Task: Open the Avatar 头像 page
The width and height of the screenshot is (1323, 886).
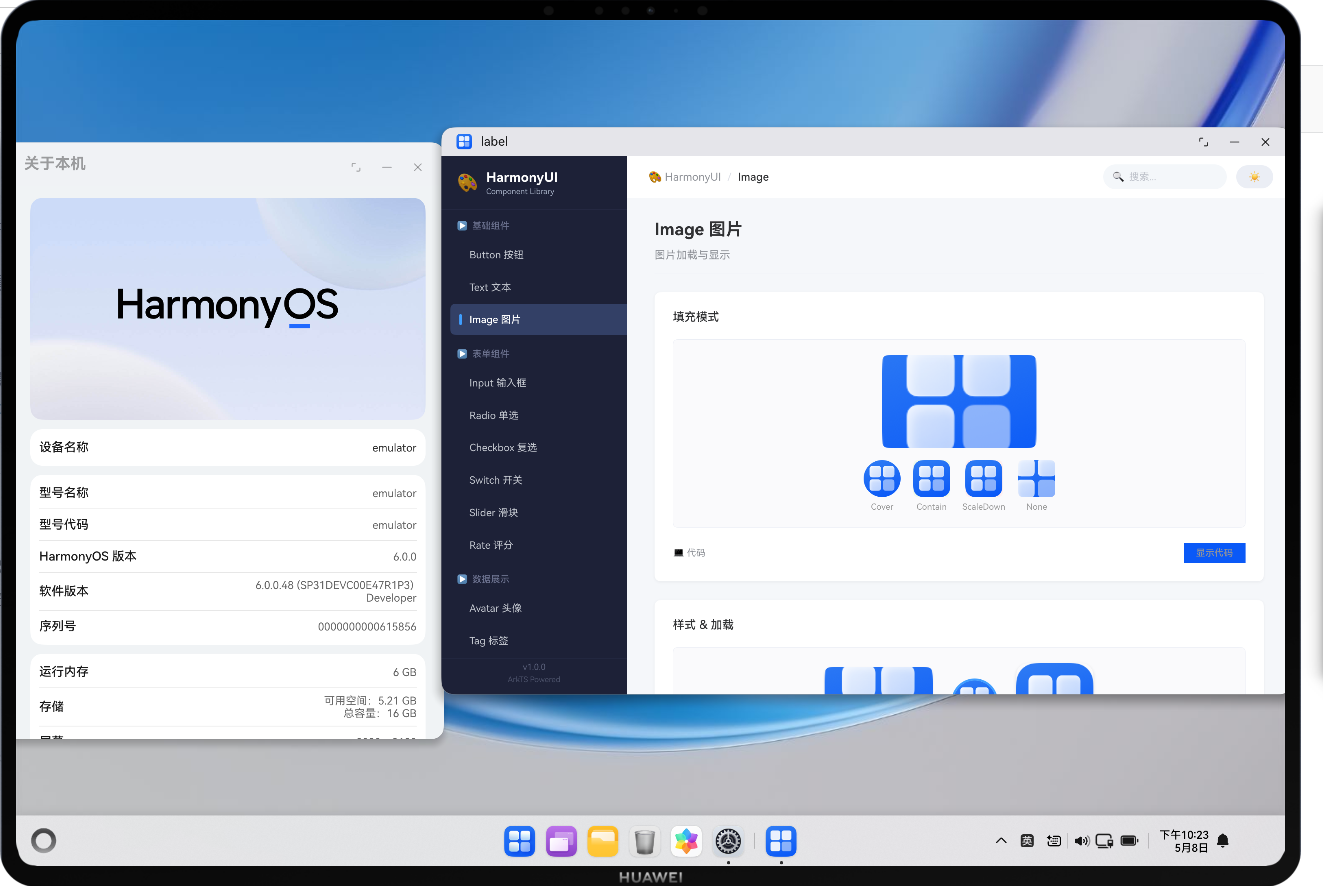Action: click(x=538, y=608)
